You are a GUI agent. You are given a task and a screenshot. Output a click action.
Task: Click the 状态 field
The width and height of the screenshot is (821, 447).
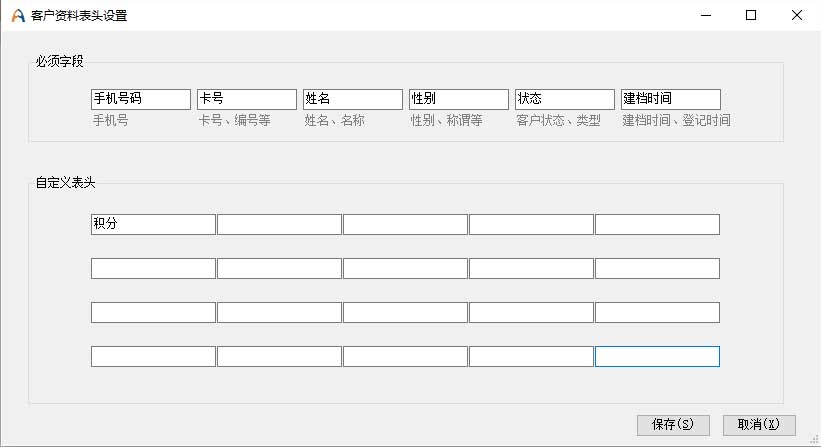point(565,99)
